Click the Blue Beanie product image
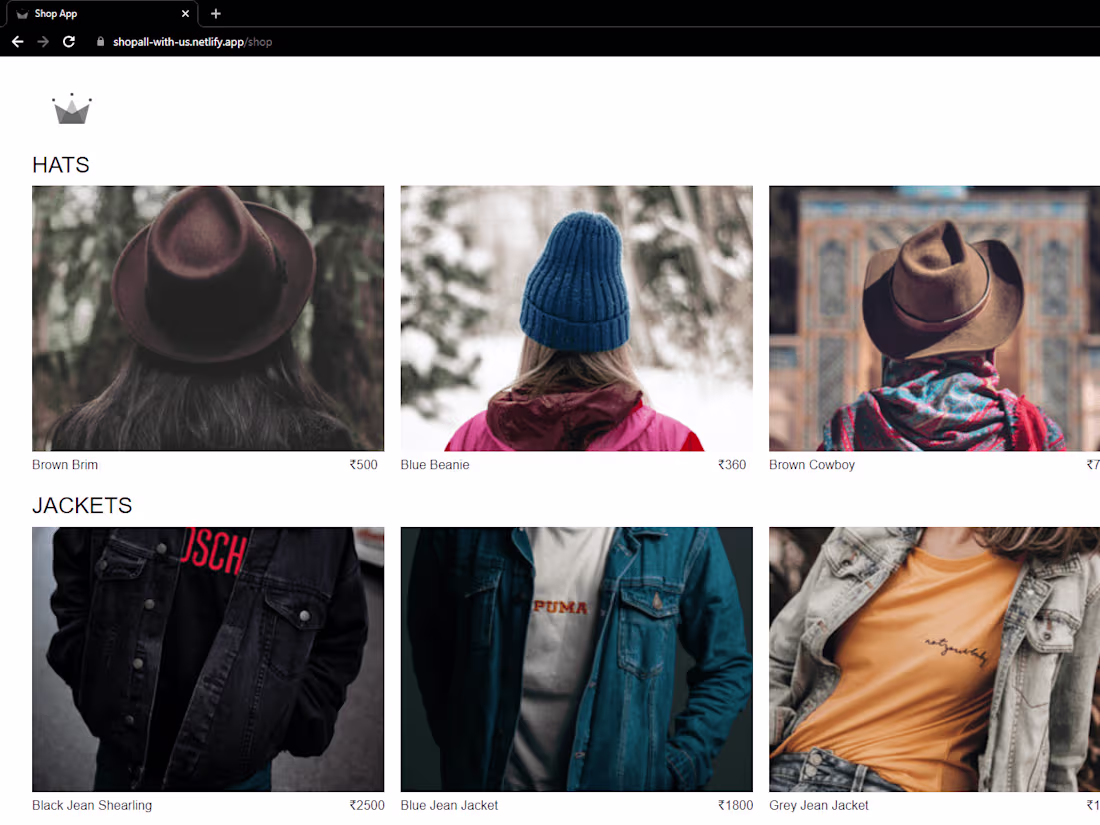 [x=576, y=318]
